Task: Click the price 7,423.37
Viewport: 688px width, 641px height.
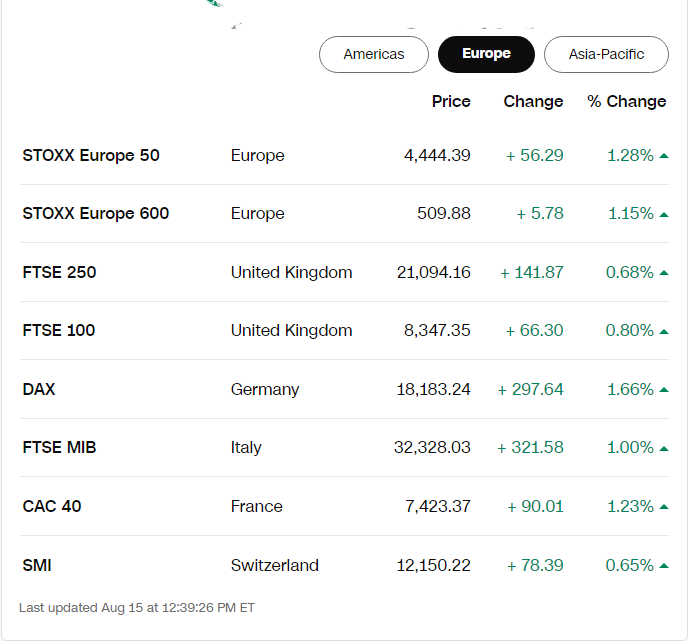Action: [x=437, y=506]
